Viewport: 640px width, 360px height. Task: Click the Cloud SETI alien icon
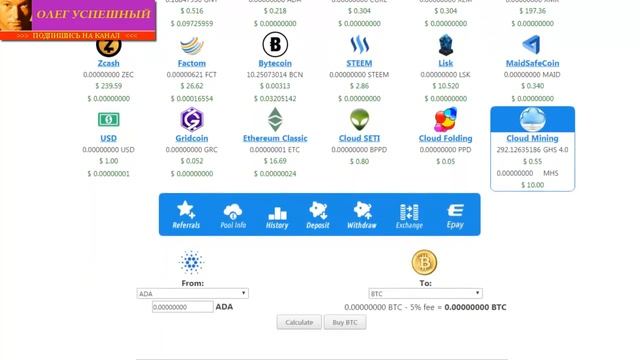360,120
